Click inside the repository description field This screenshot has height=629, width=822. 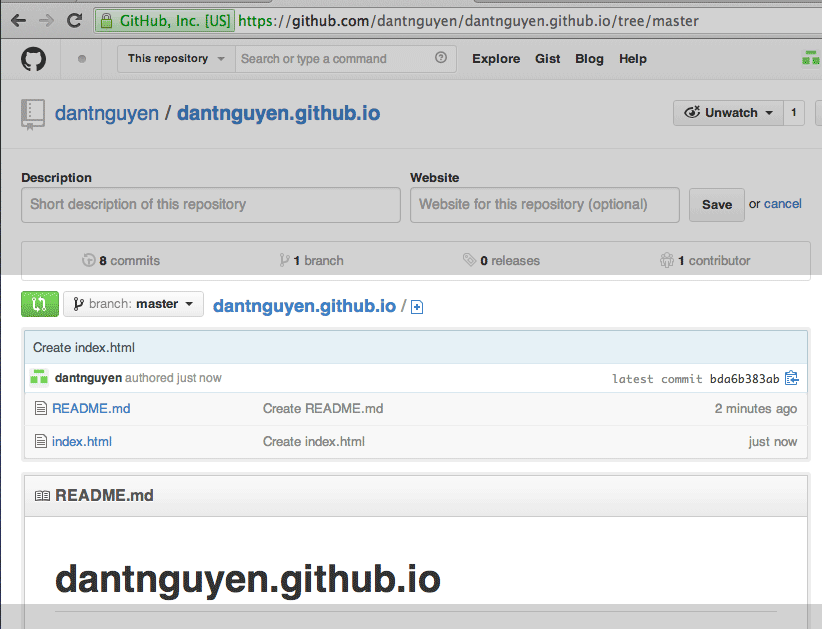[210, 205]
